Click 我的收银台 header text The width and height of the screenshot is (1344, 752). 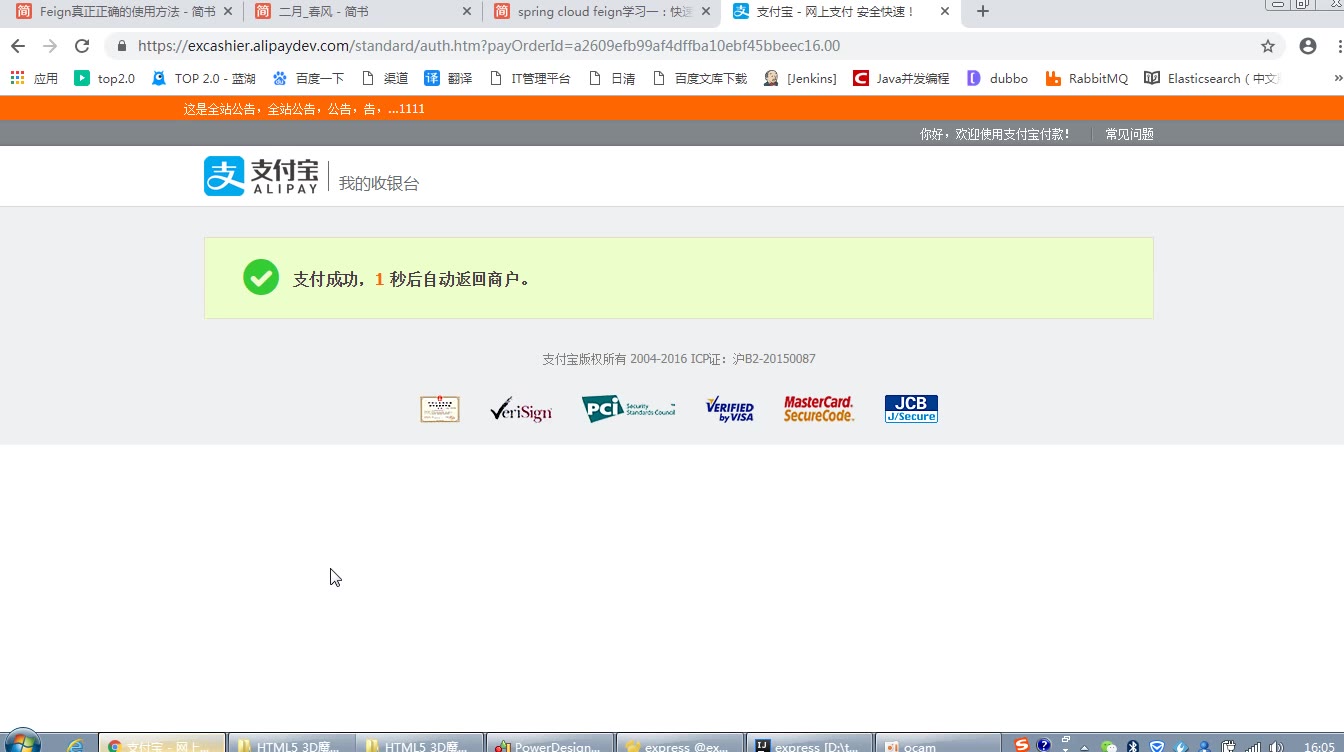click(379, 183)
